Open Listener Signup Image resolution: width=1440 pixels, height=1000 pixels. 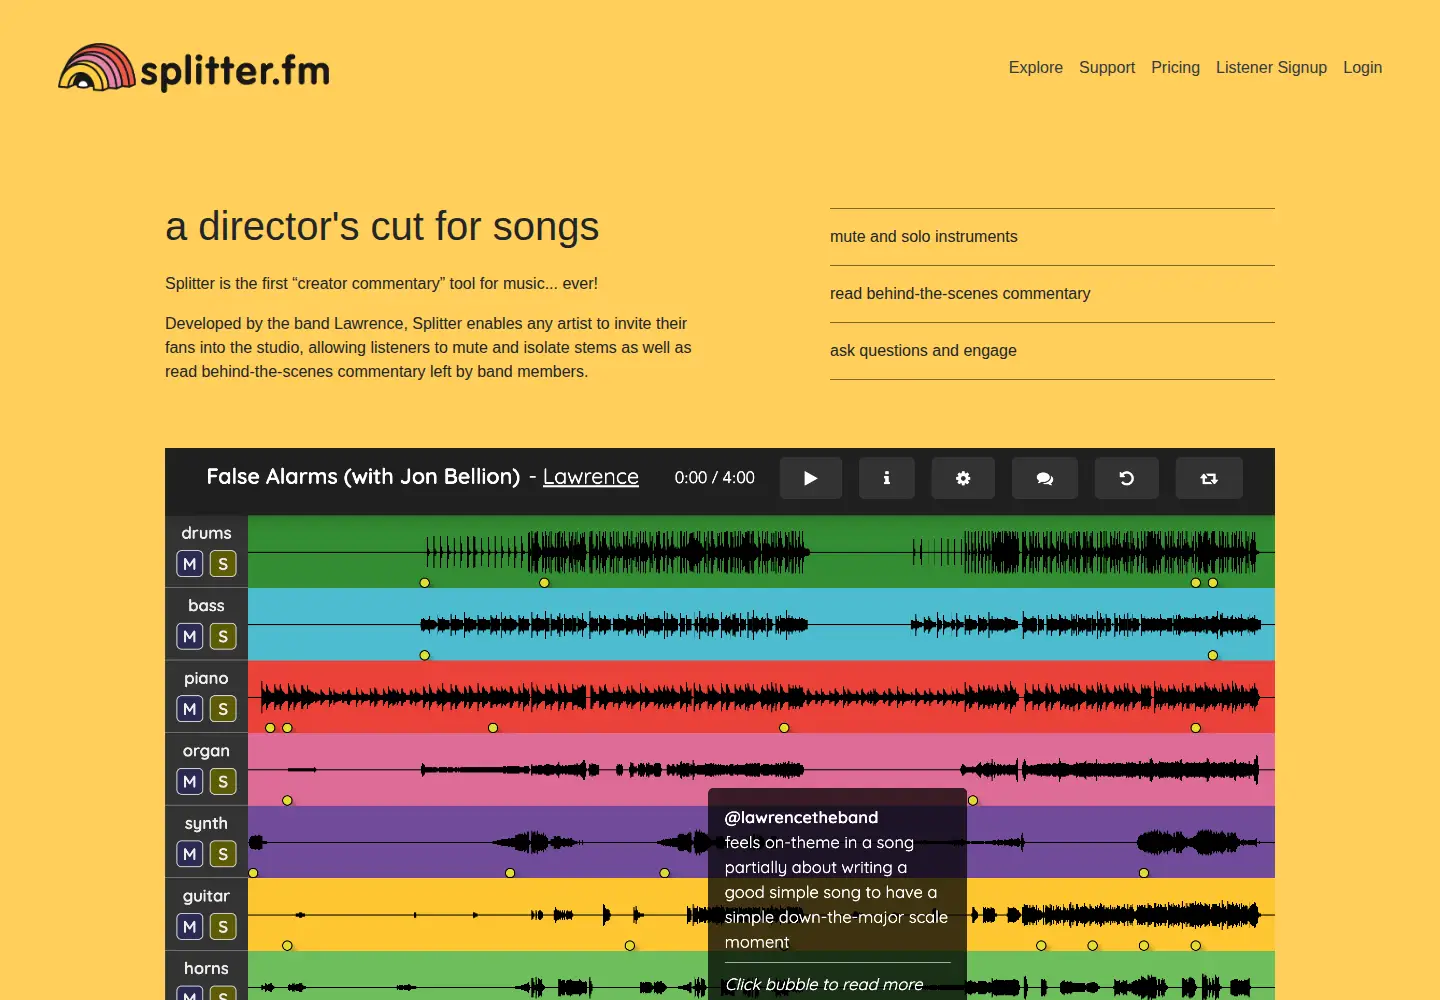(x=1271, y=68)
